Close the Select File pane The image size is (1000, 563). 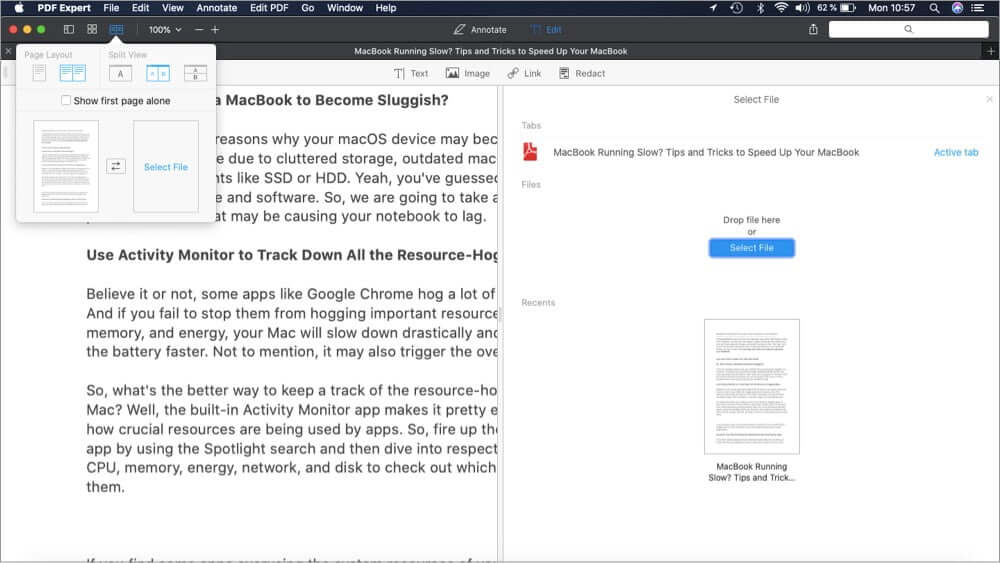click(x=989, y=99)
